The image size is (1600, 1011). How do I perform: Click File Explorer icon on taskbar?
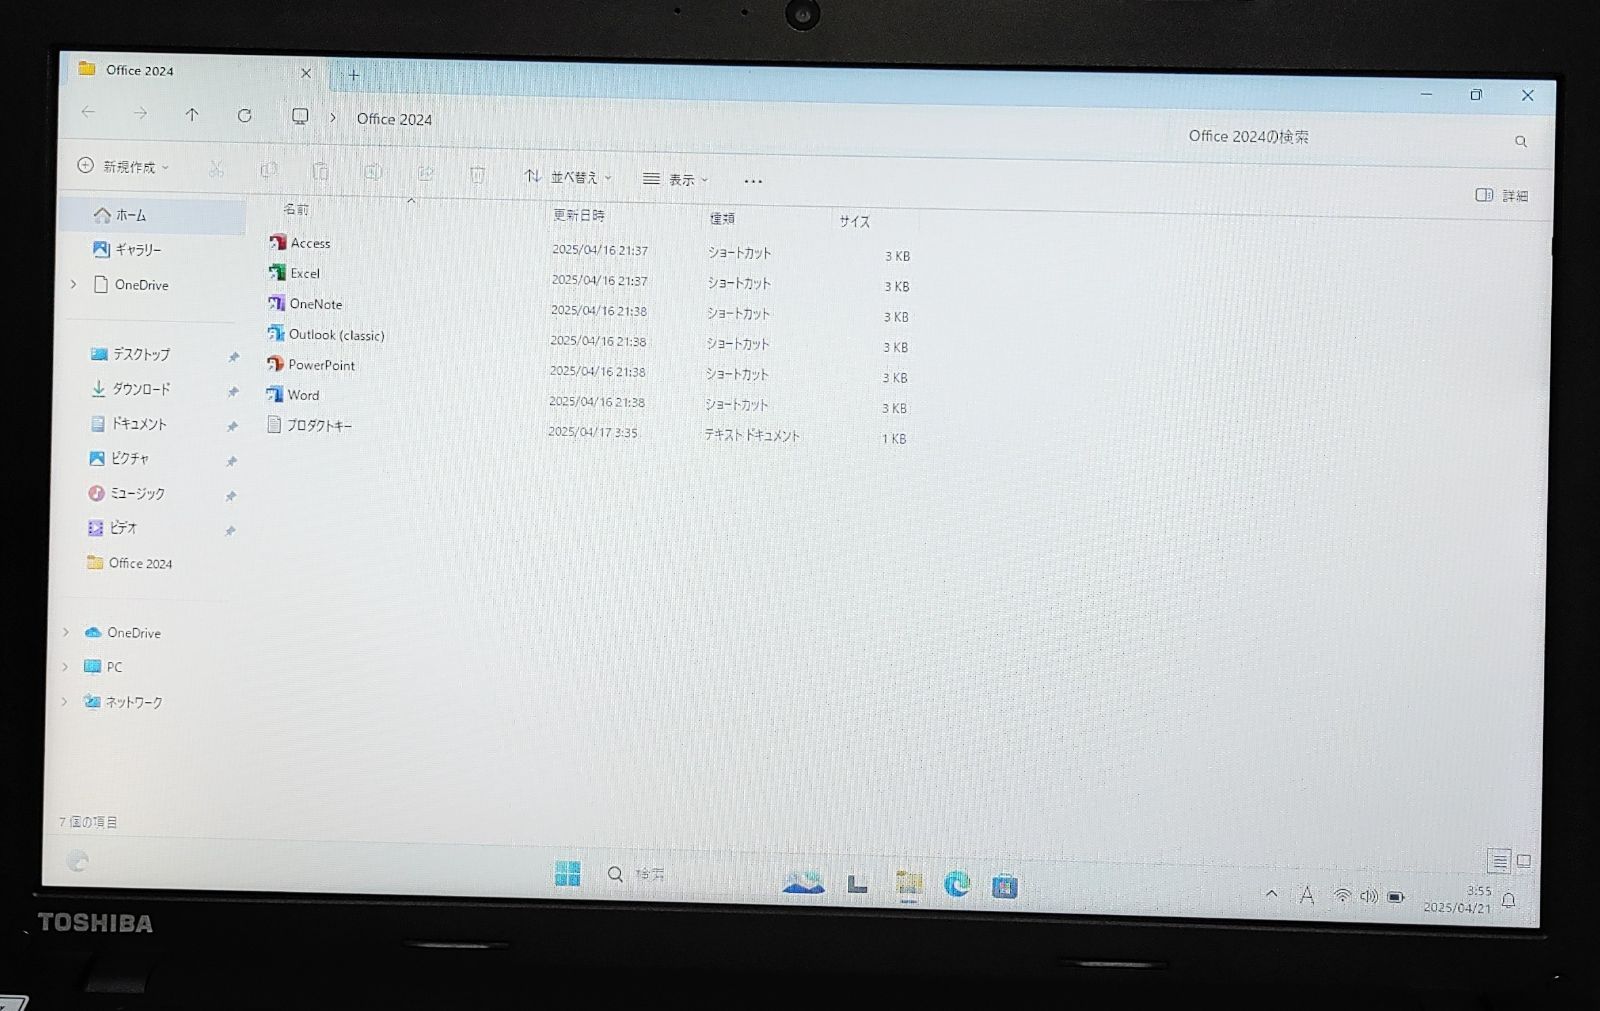point(909,883)
